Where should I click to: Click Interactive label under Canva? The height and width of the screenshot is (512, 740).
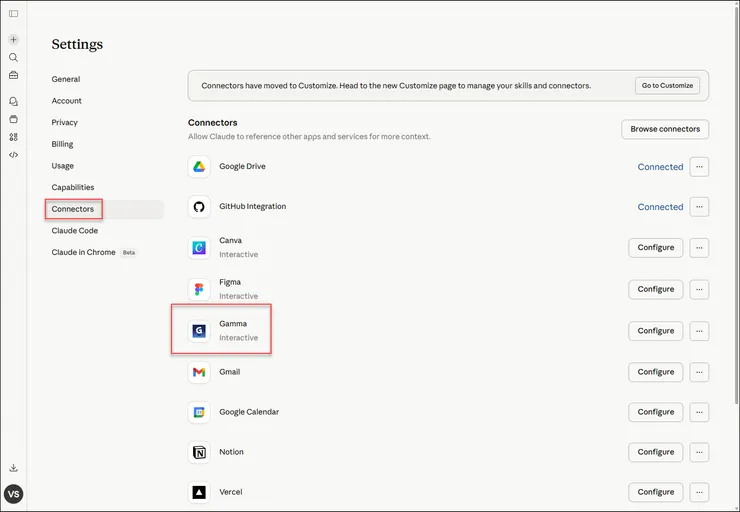pyautogui.click(x=238, y=255)
